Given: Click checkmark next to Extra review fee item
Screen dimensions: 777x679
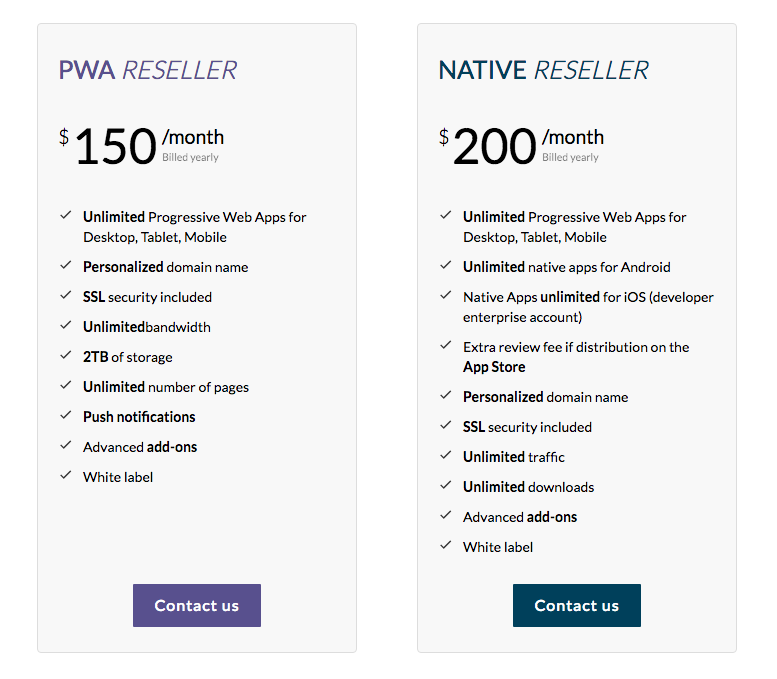Looking at the screenshot, I should point(446,346).
